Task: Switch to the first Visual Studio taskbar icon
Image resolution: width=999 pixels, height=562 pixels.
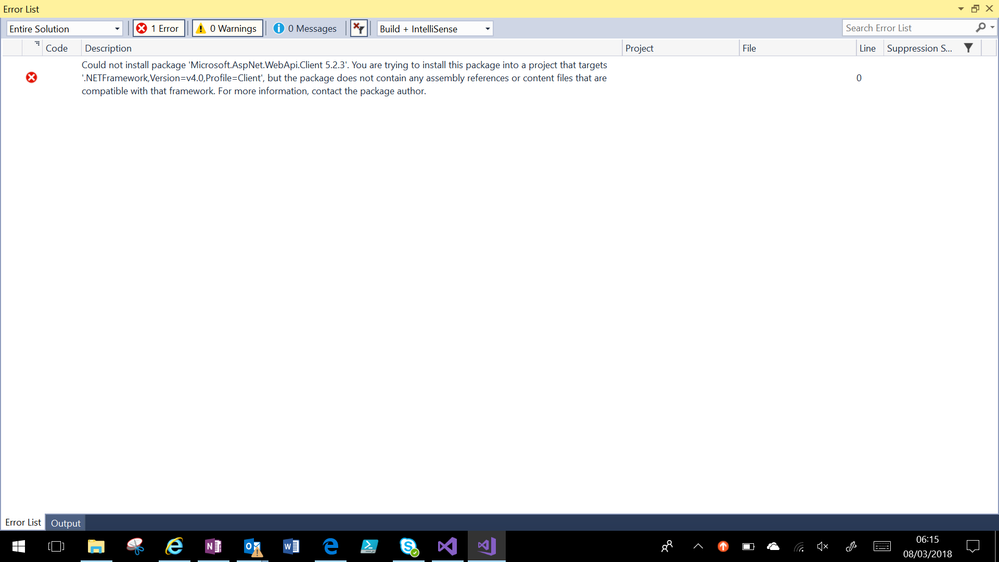Action: [448, 547]
